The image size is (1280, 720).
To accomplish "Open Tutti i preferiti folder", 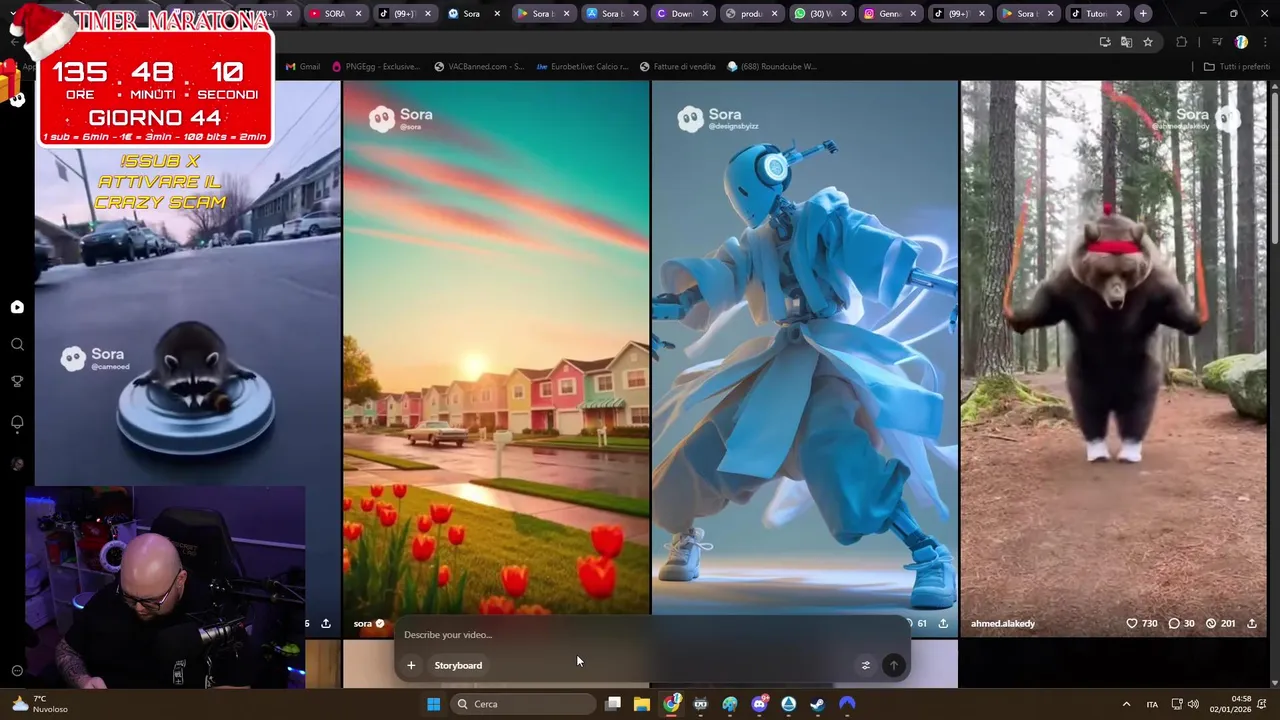I will click(1236, 67).
